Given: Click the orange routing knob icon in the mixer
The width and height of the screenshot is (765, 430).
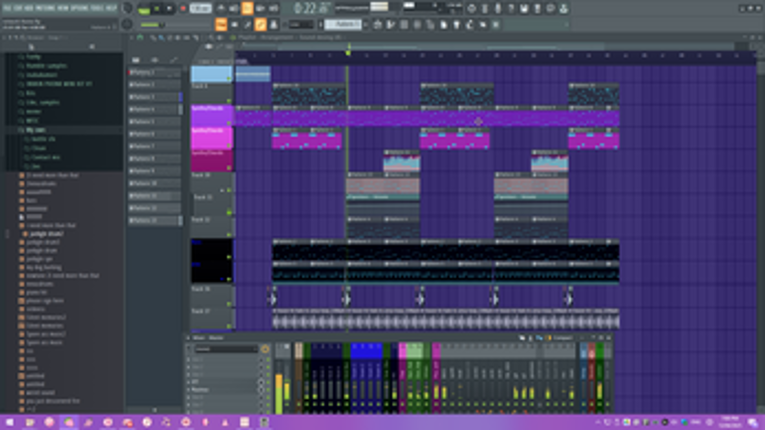Looking at the screenshot, I should 265,349.
